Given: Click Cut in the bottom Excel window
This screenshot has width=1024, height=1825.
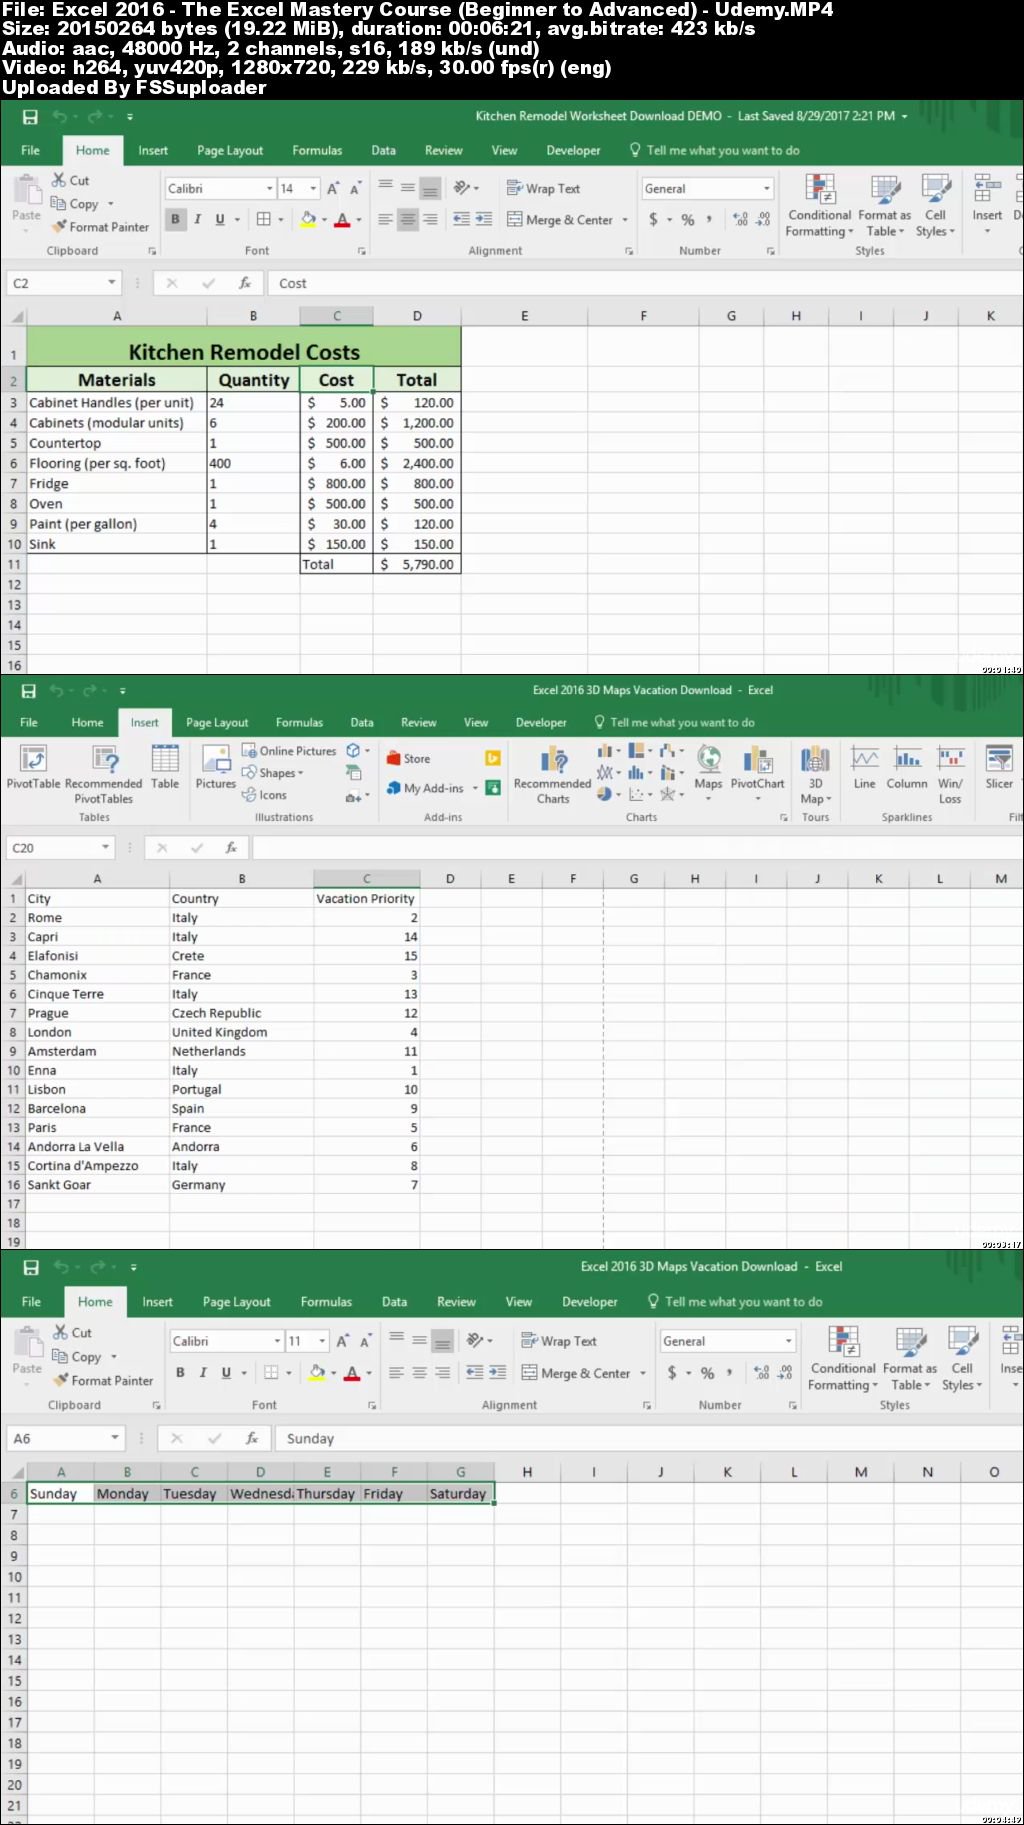Looking at the screenshot, I should point(72,1333).
